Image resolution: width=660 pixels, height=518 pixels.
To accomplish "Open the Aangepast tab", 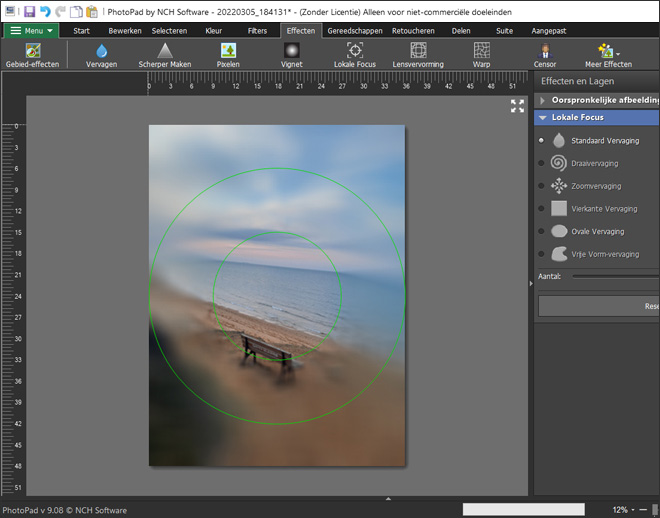I will point(548,31).
